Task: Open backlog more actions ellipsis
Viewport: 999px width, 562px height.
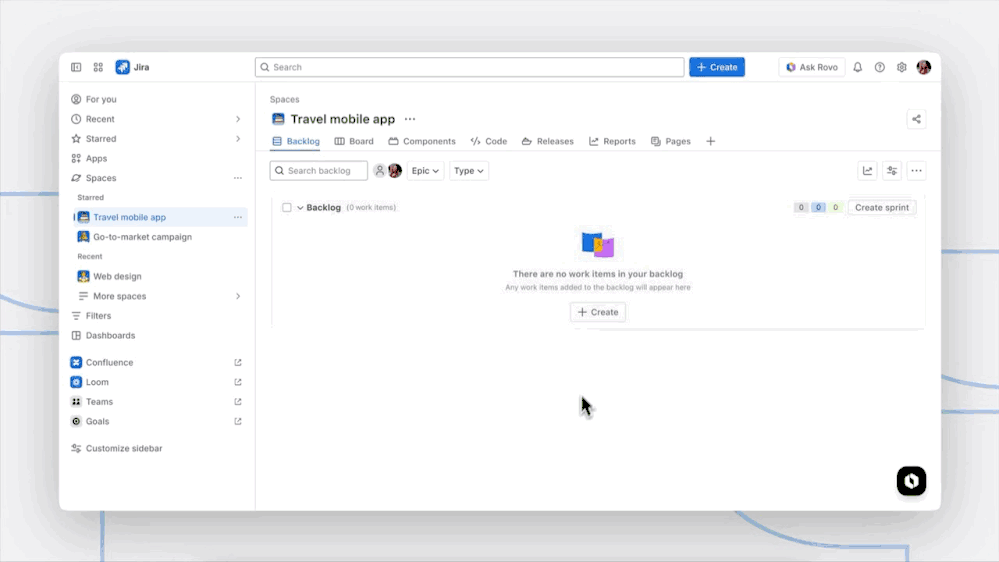Action: tap(916, 171)
